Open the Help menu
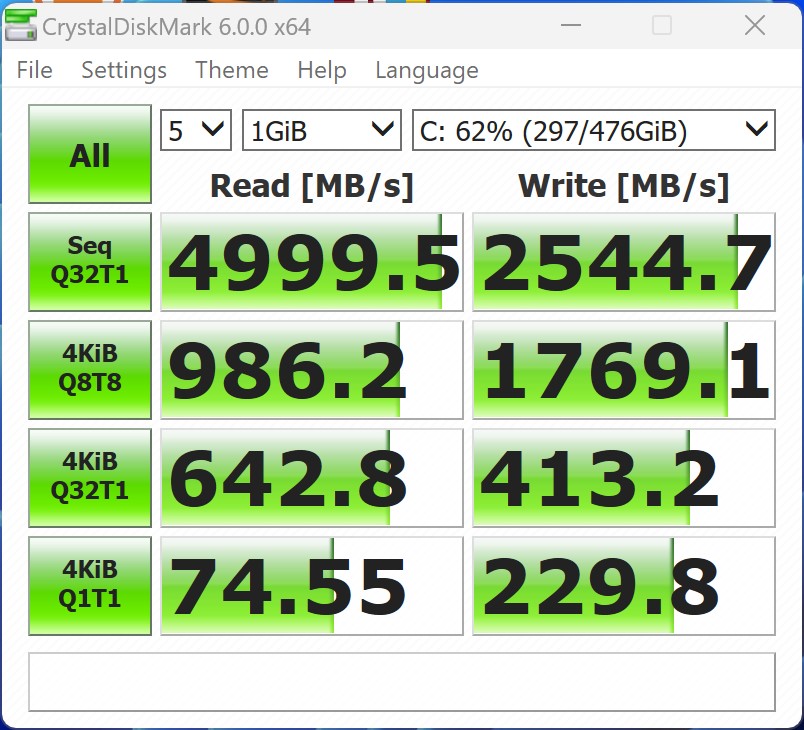The image size is (804, 730). point(322,70)
